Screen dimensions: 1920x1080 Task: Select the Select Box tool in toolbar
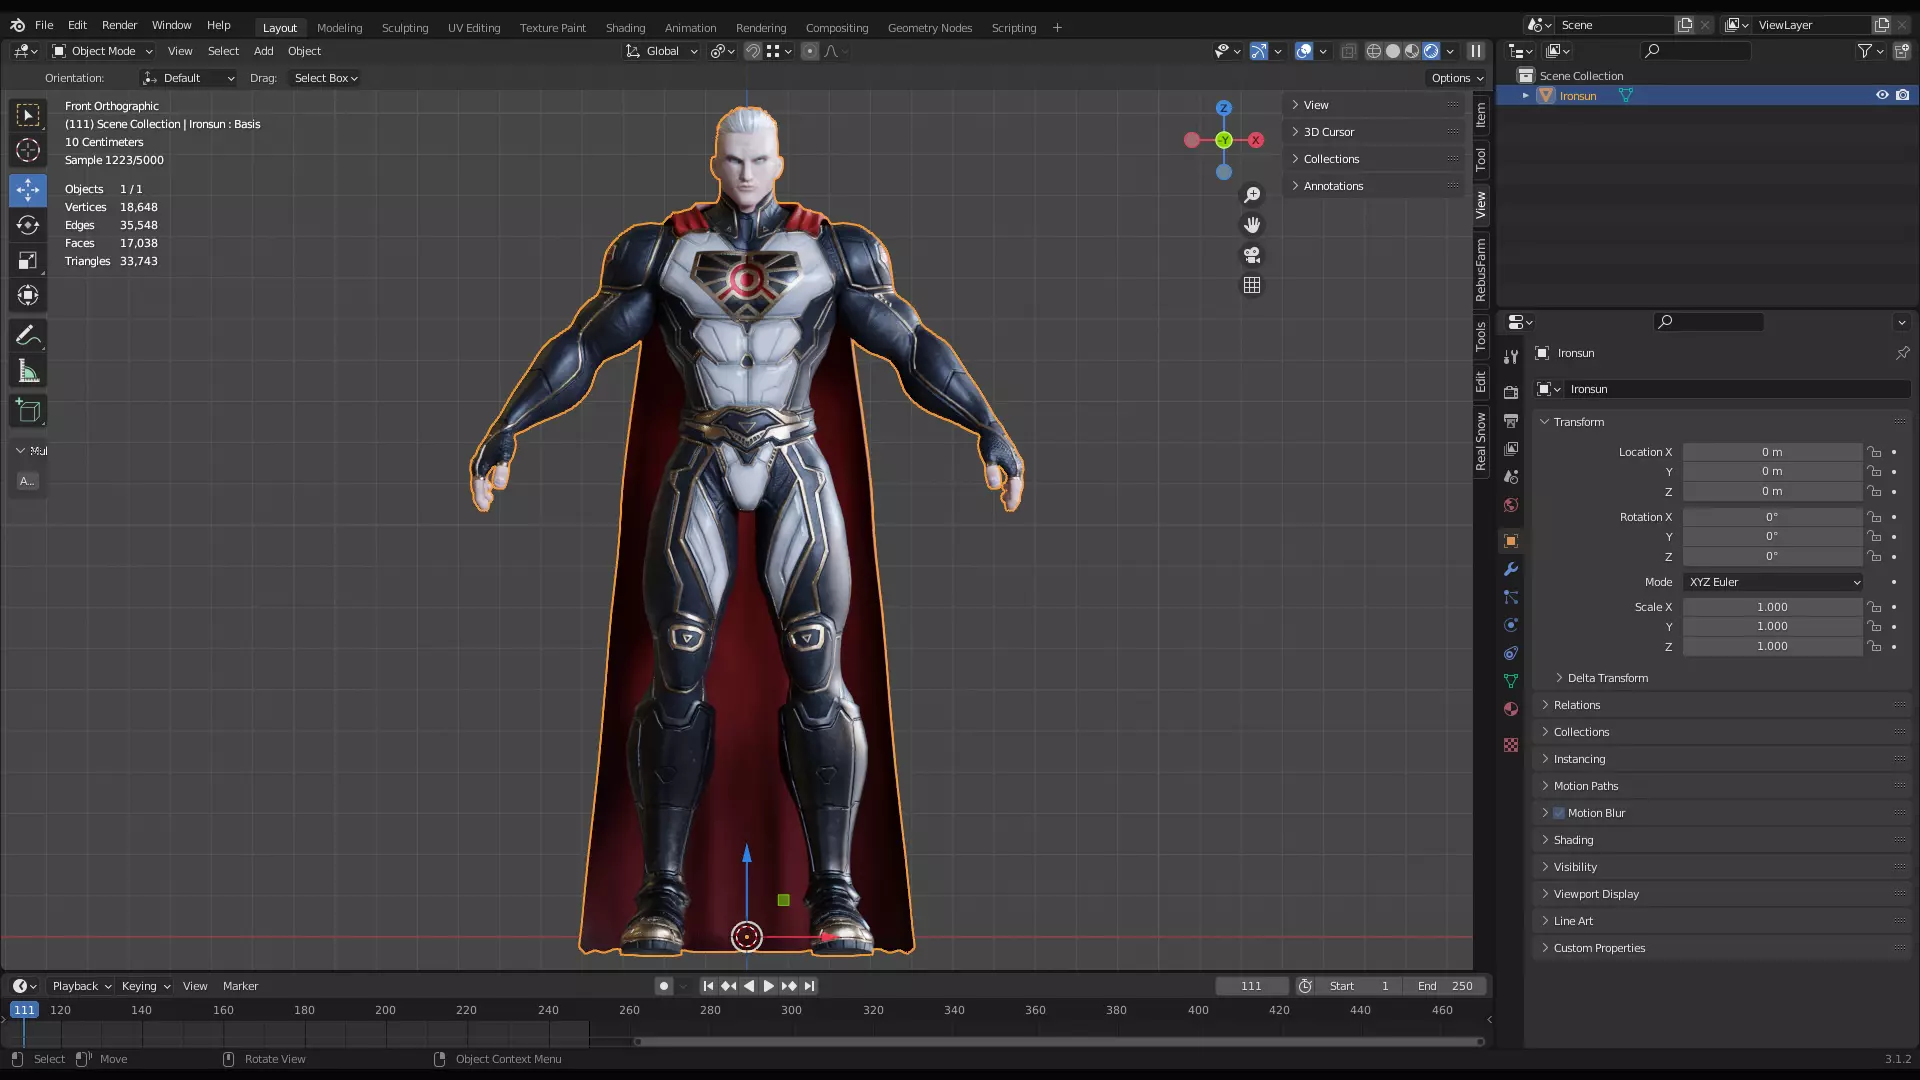pos(28,115)
